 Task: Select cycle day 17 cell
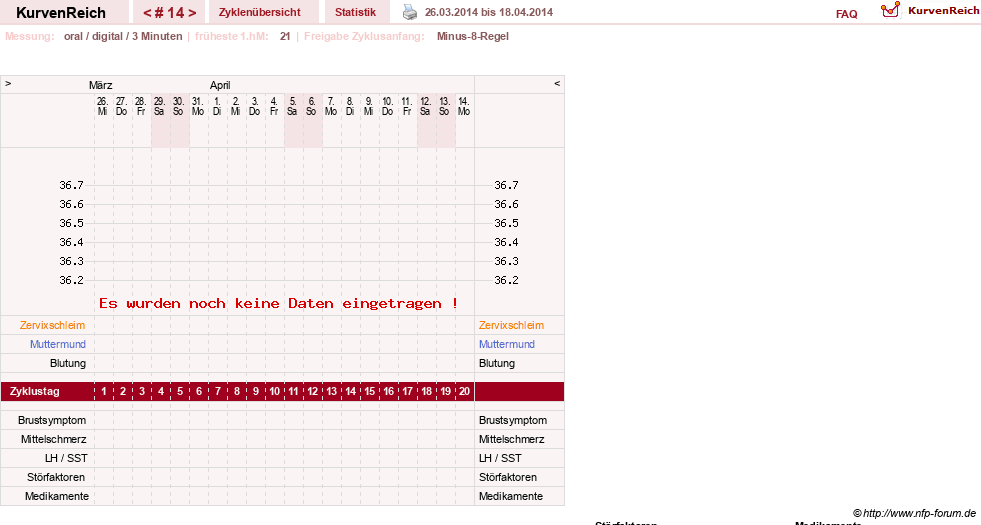(x=407, y=391)
